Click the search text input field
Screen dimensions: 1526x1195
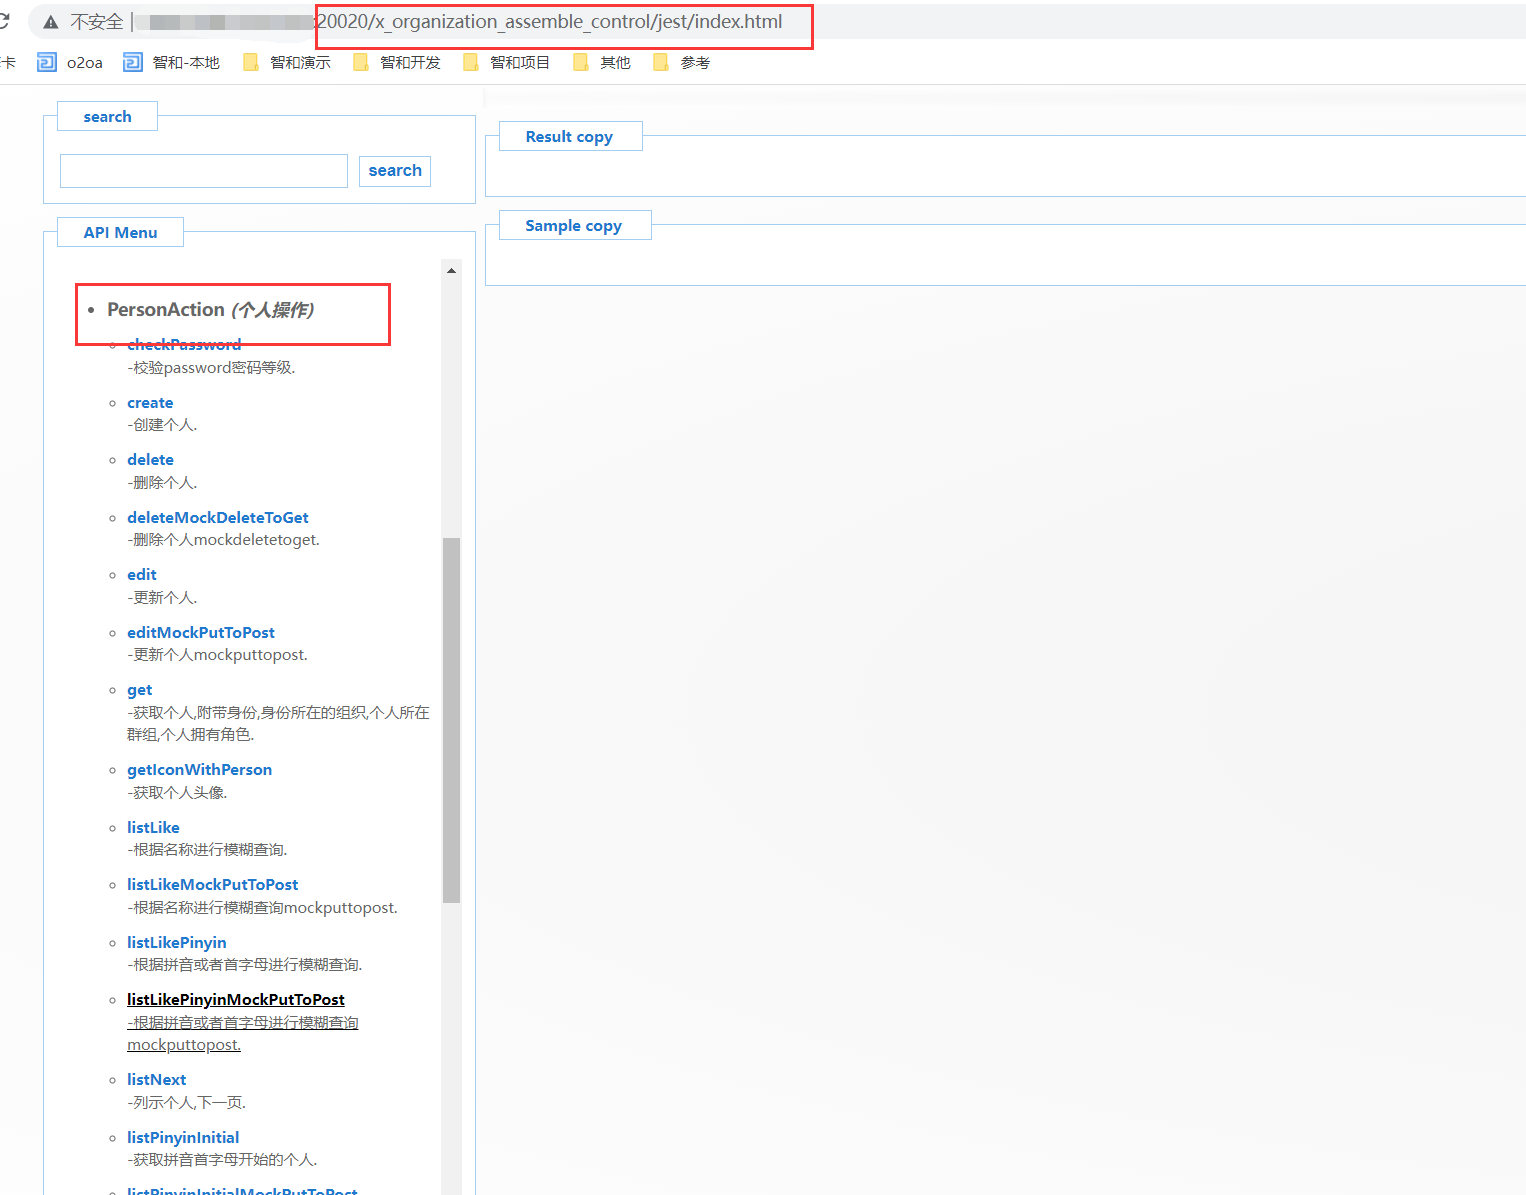pos(204,171)
